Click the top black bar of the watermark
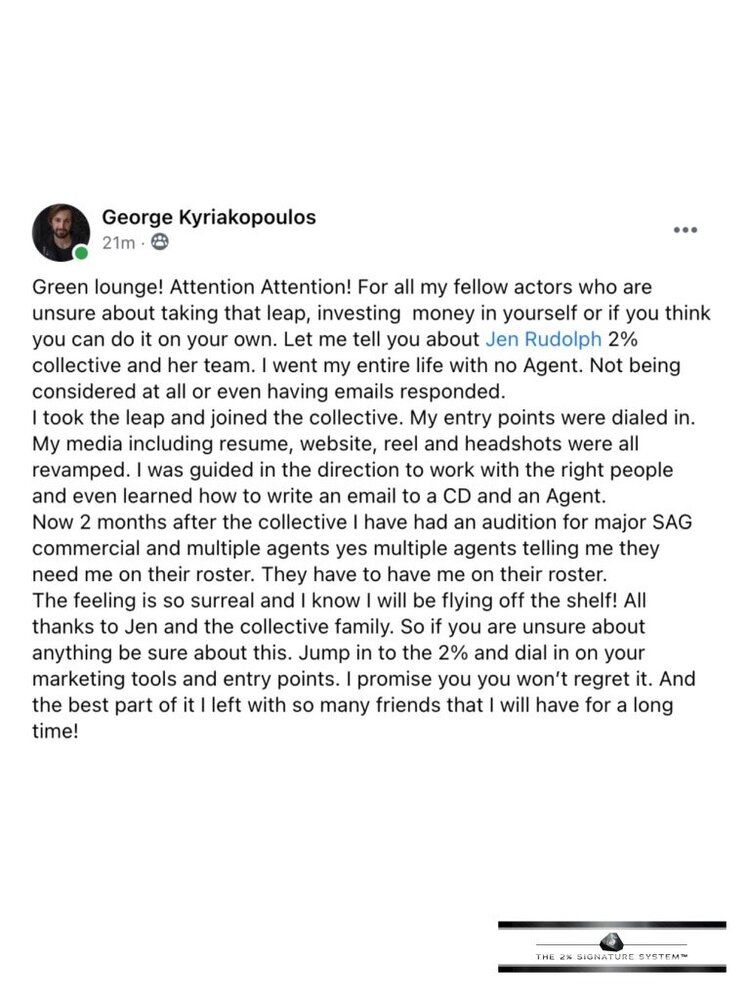This screenshot has width=750, height=1000. tap(612, 925)
